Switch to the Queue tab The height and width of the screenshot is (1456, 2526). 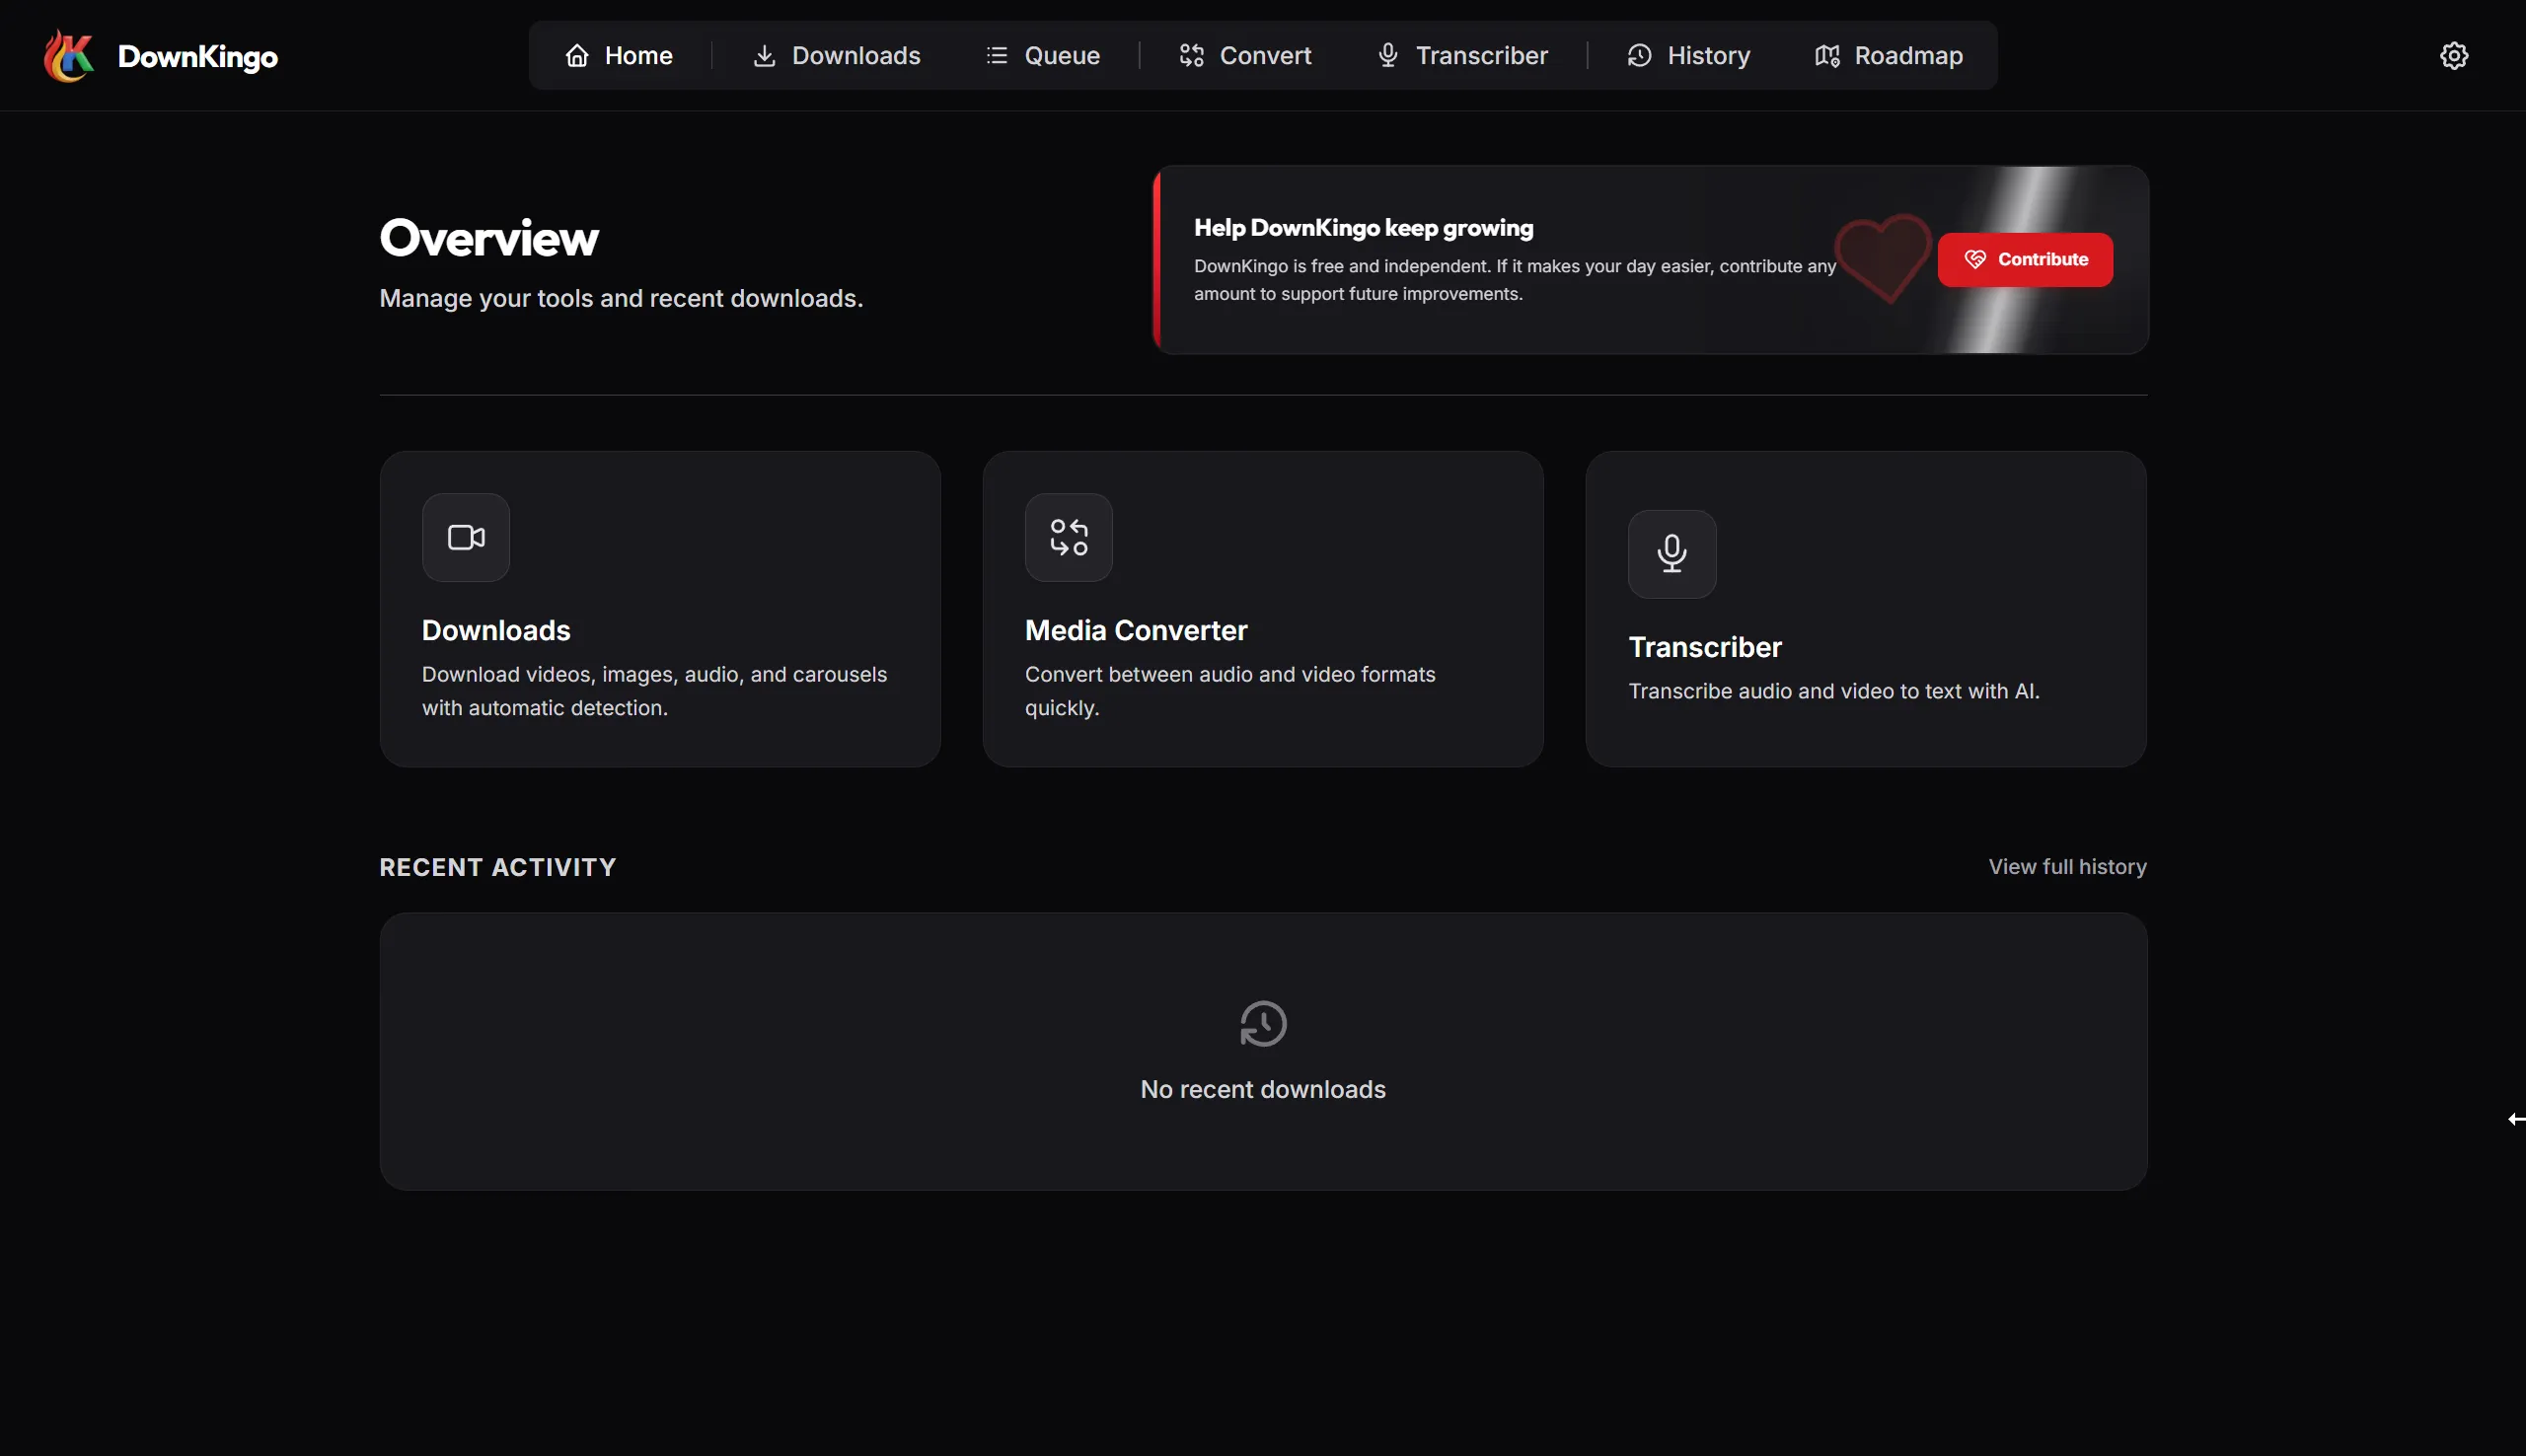point(1042,55)
